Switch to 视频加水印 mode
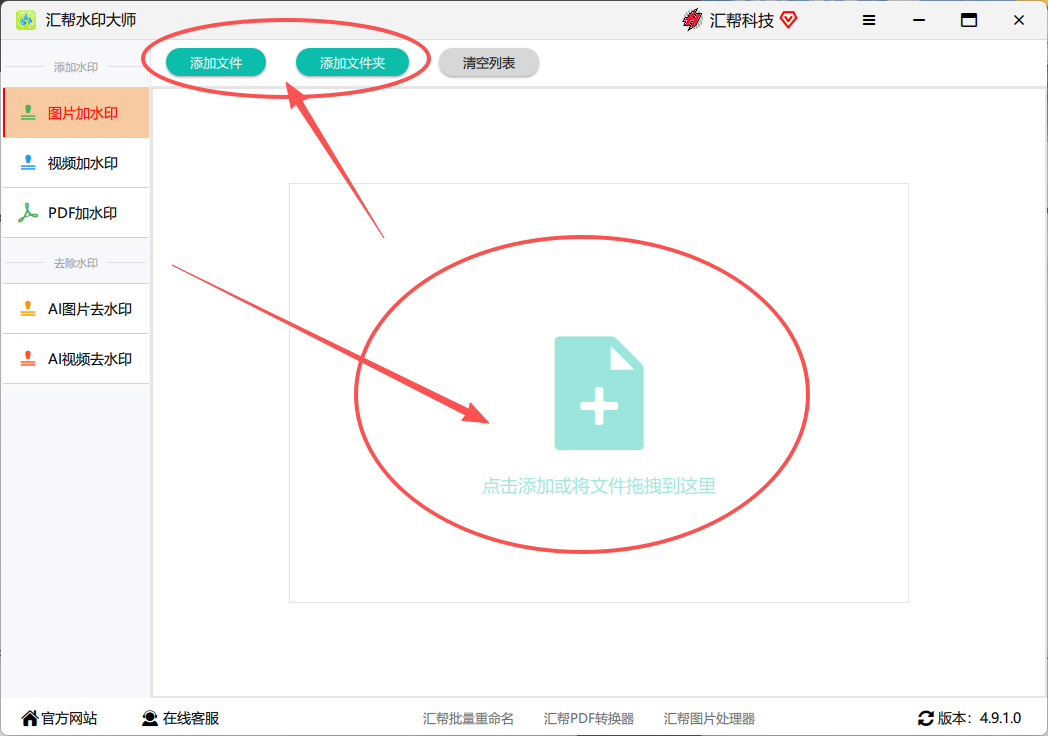Viewport: 1048px width, 736px height. pyautogui.click(x=76, y=163)
